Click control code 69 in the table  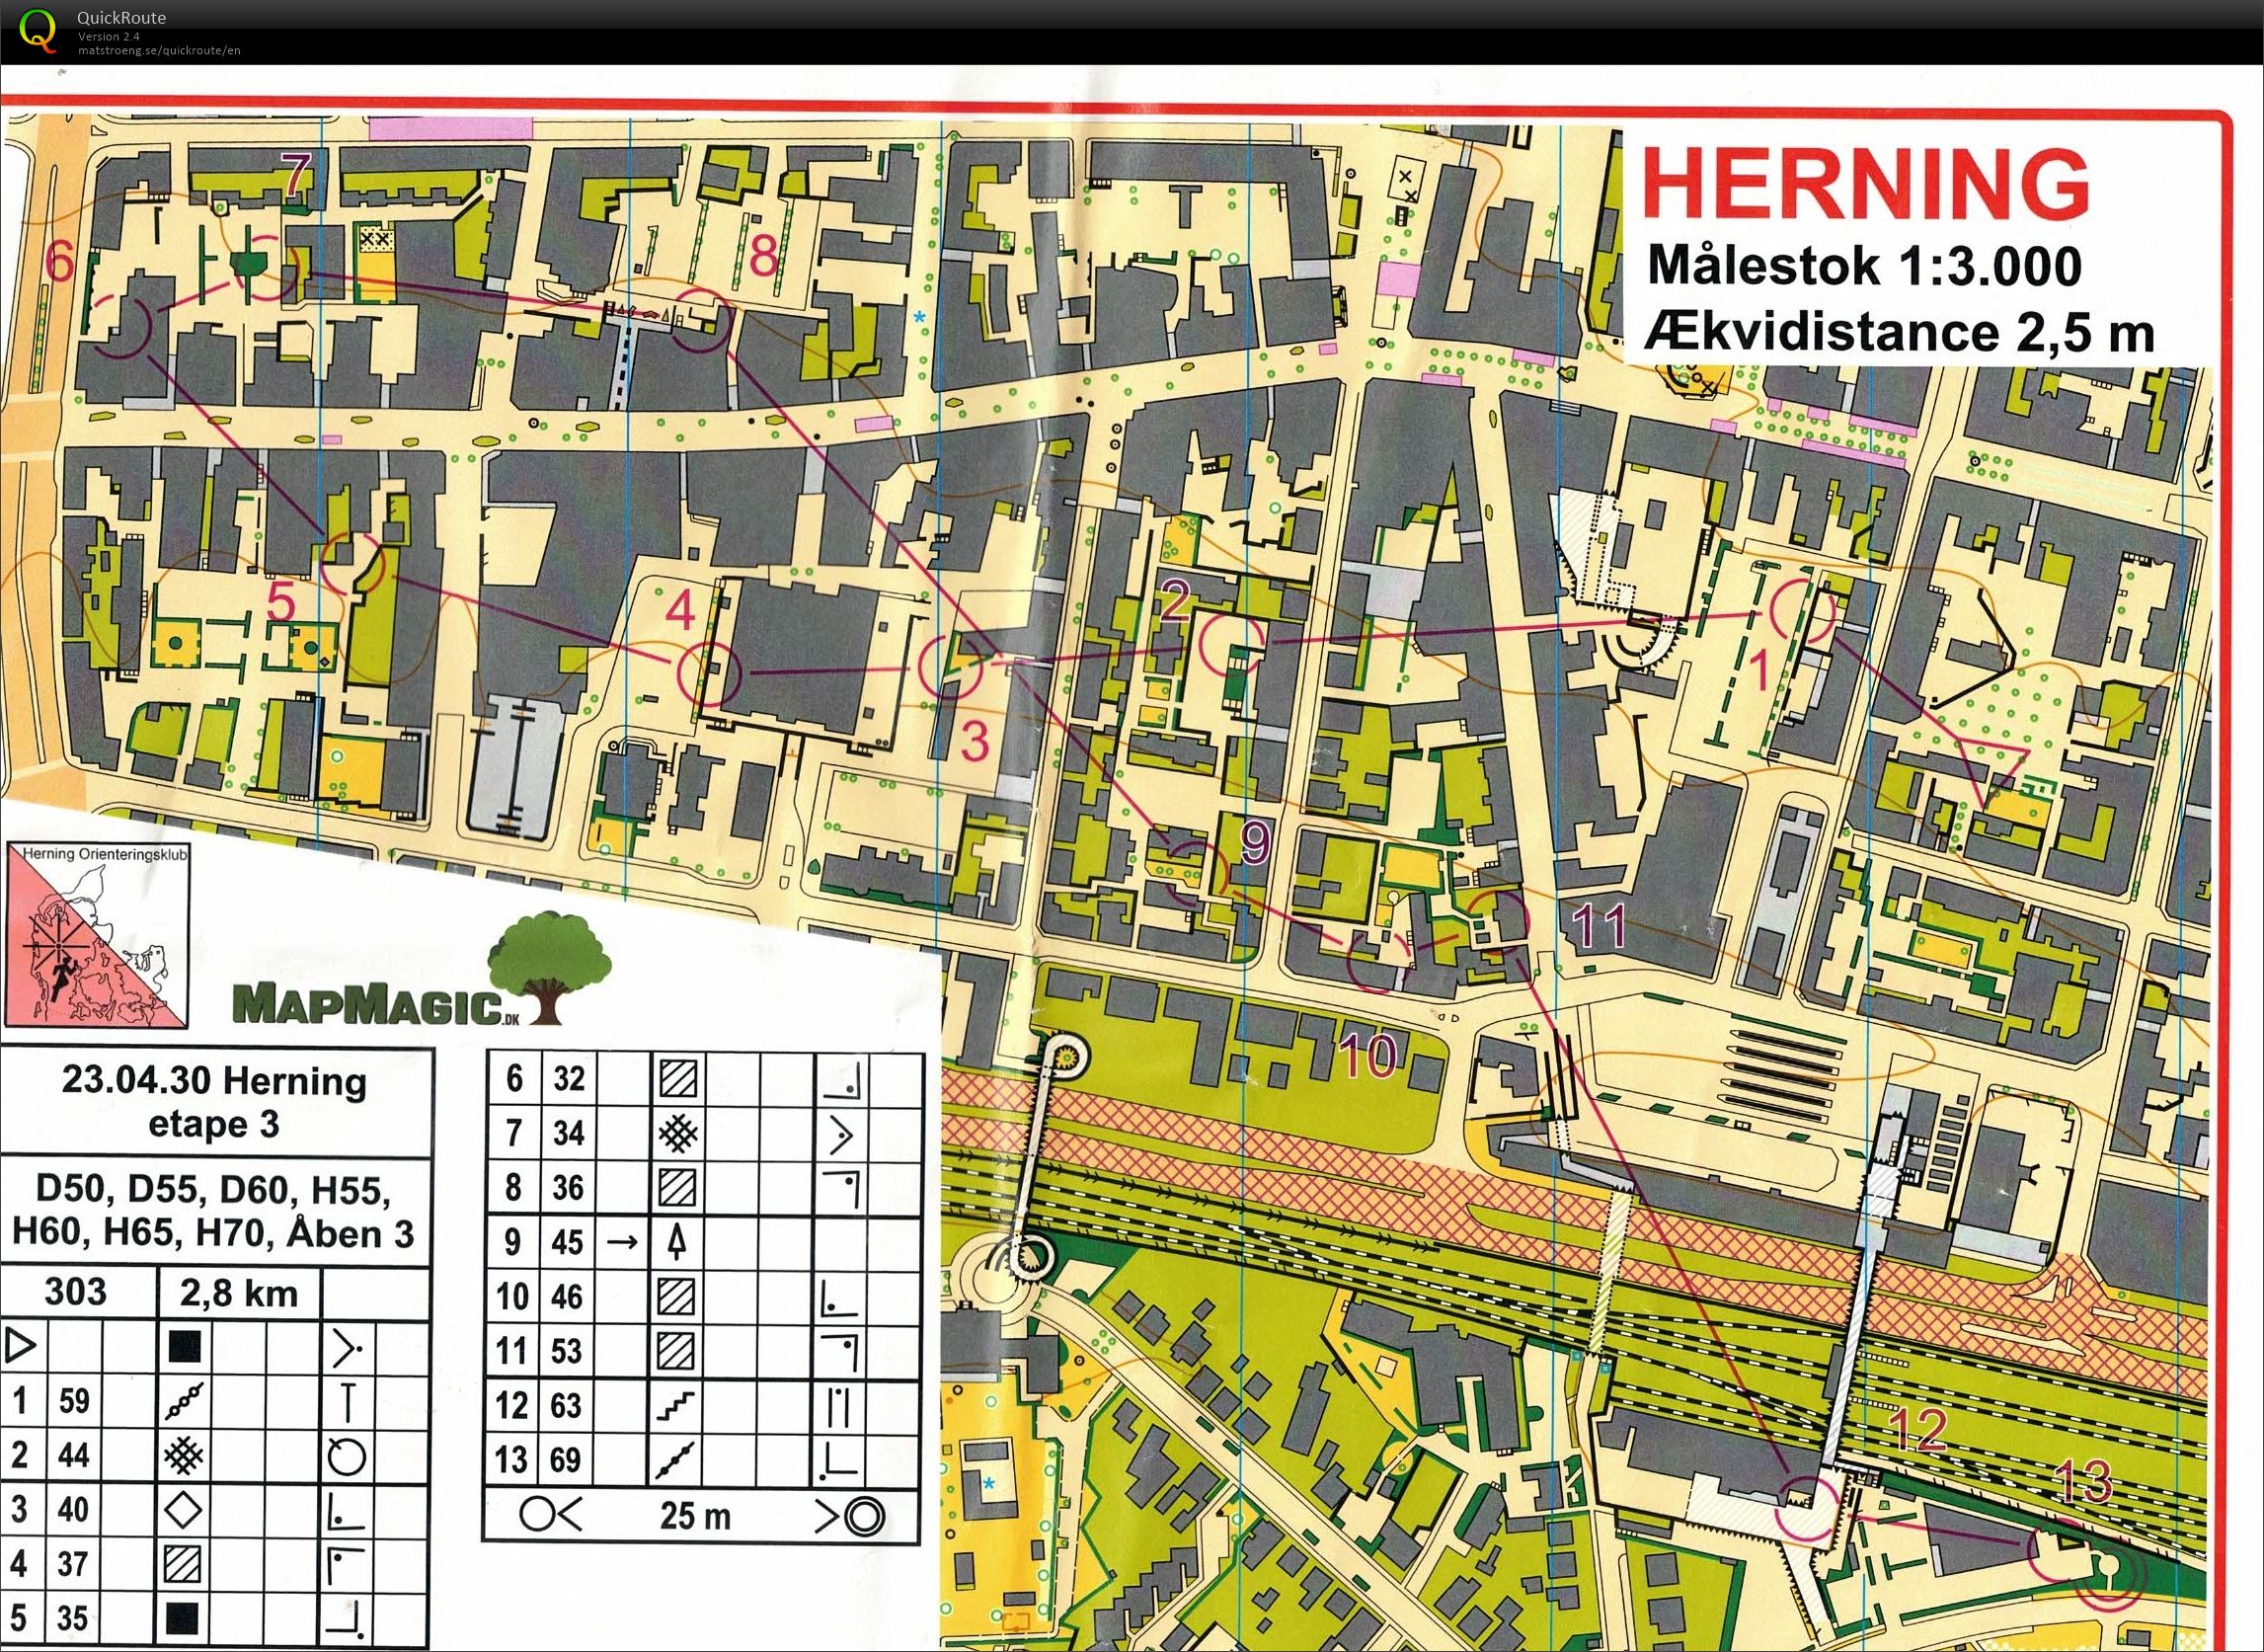[x=565, y=1460]
